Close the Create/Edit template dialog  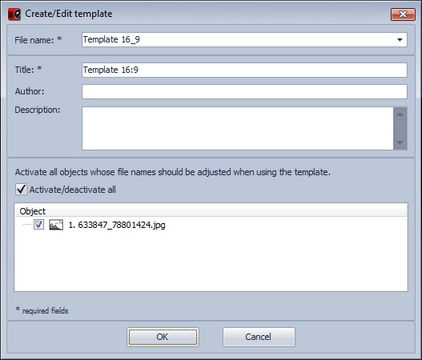point(403,14)
